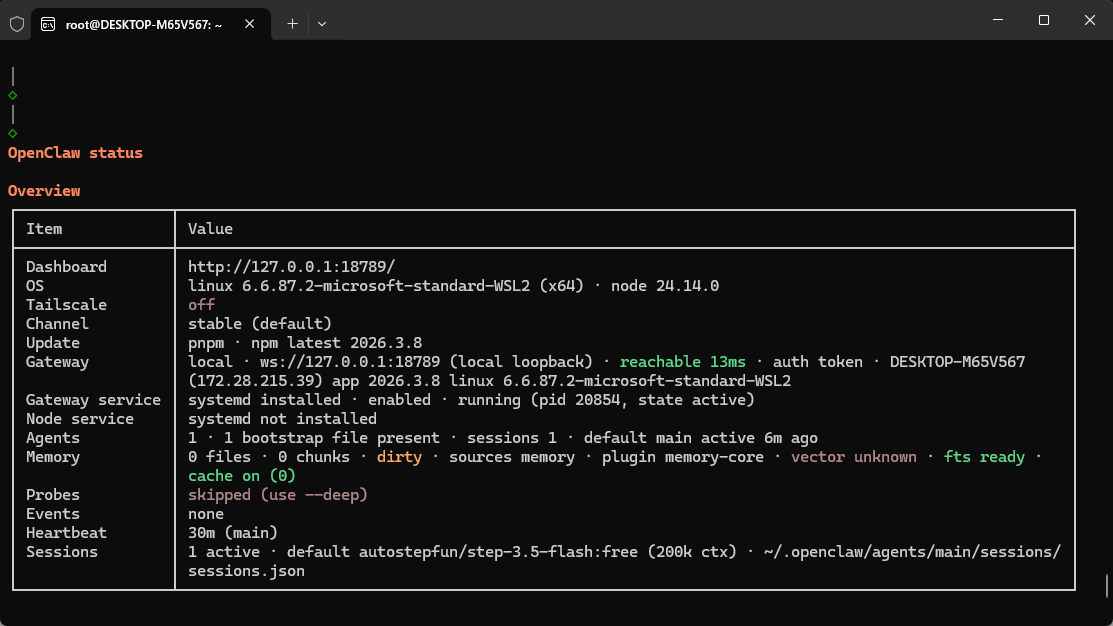Viewport: 1113px width, 626px height.
Task: Click the Node service row label
Action: tap(80, 419)
